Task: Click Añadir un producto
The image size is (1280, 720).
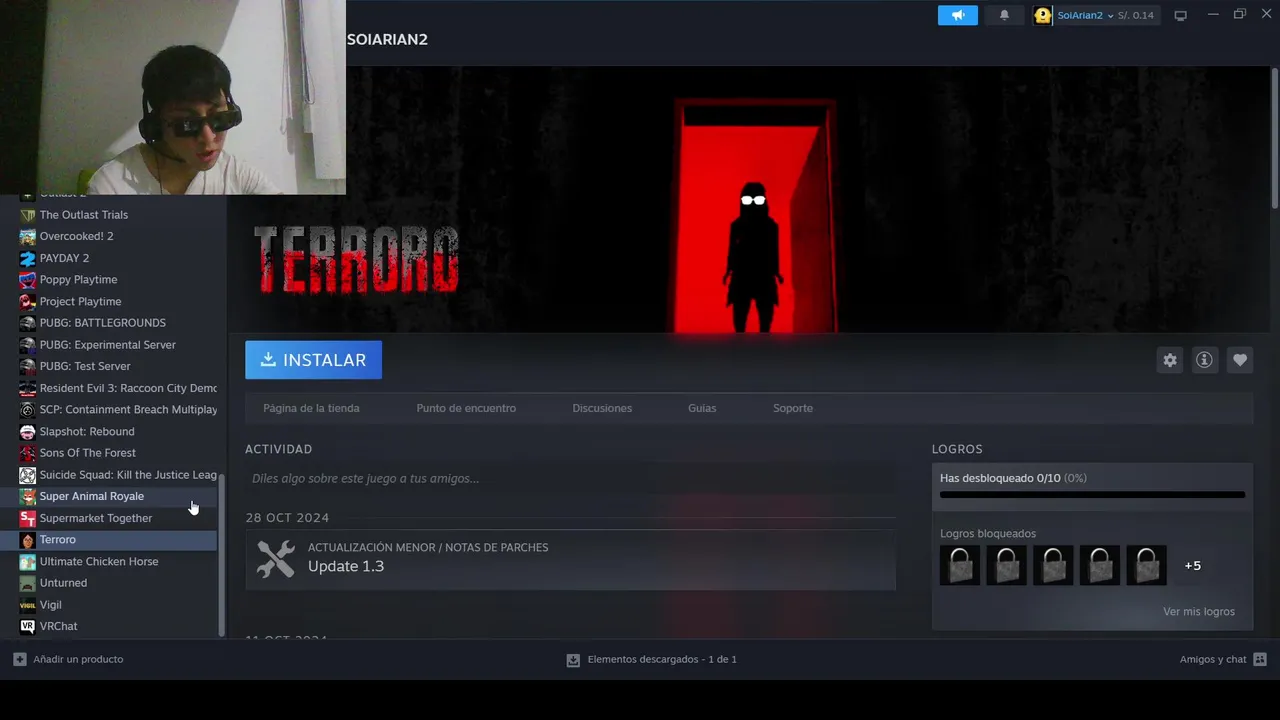Action: coord(68,659)
